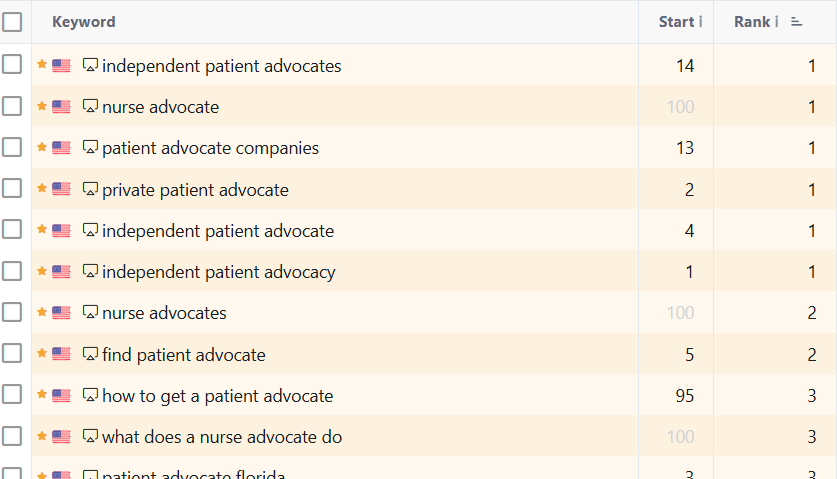Sort by the Start column header
The width and height of the screenshot is (837, 479).
tap(676, 22)
